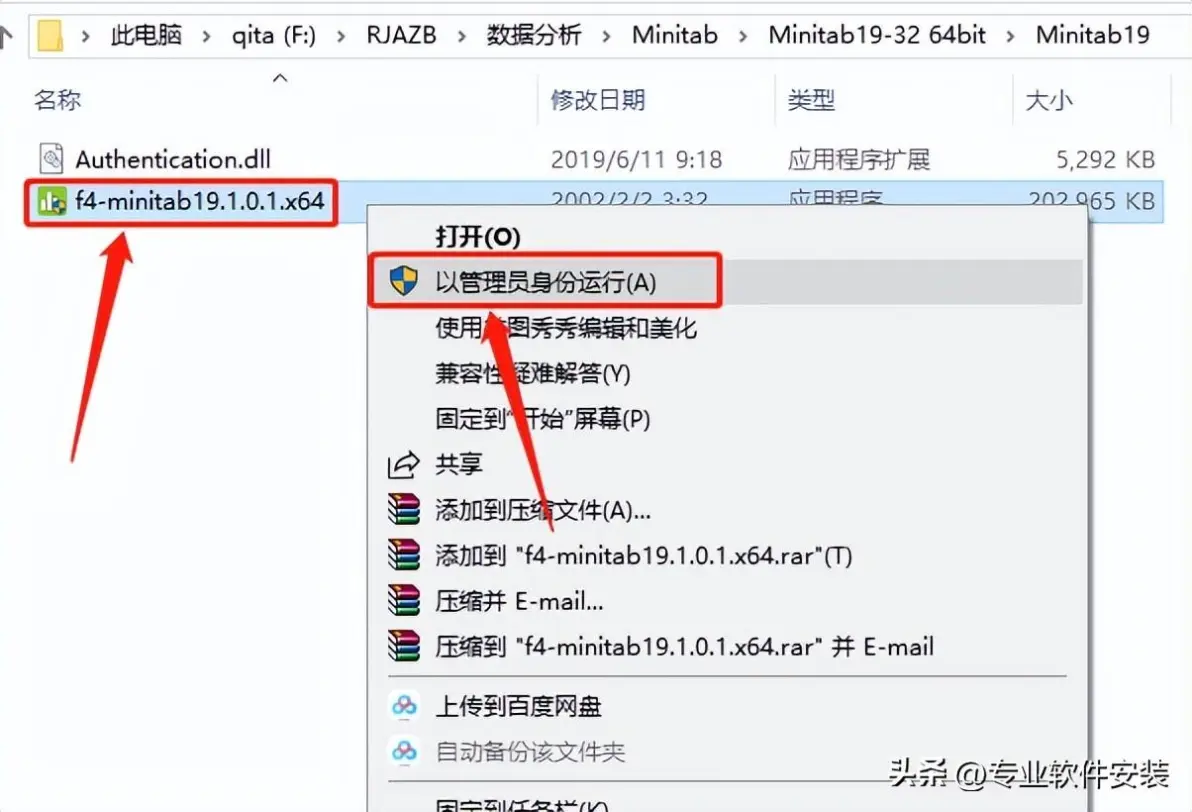Click Baidu Netdisk icon beside 上传到百度网盘
Viewport: 1192px width, 812px height.
pyautogui.click(x=404, y=706)
